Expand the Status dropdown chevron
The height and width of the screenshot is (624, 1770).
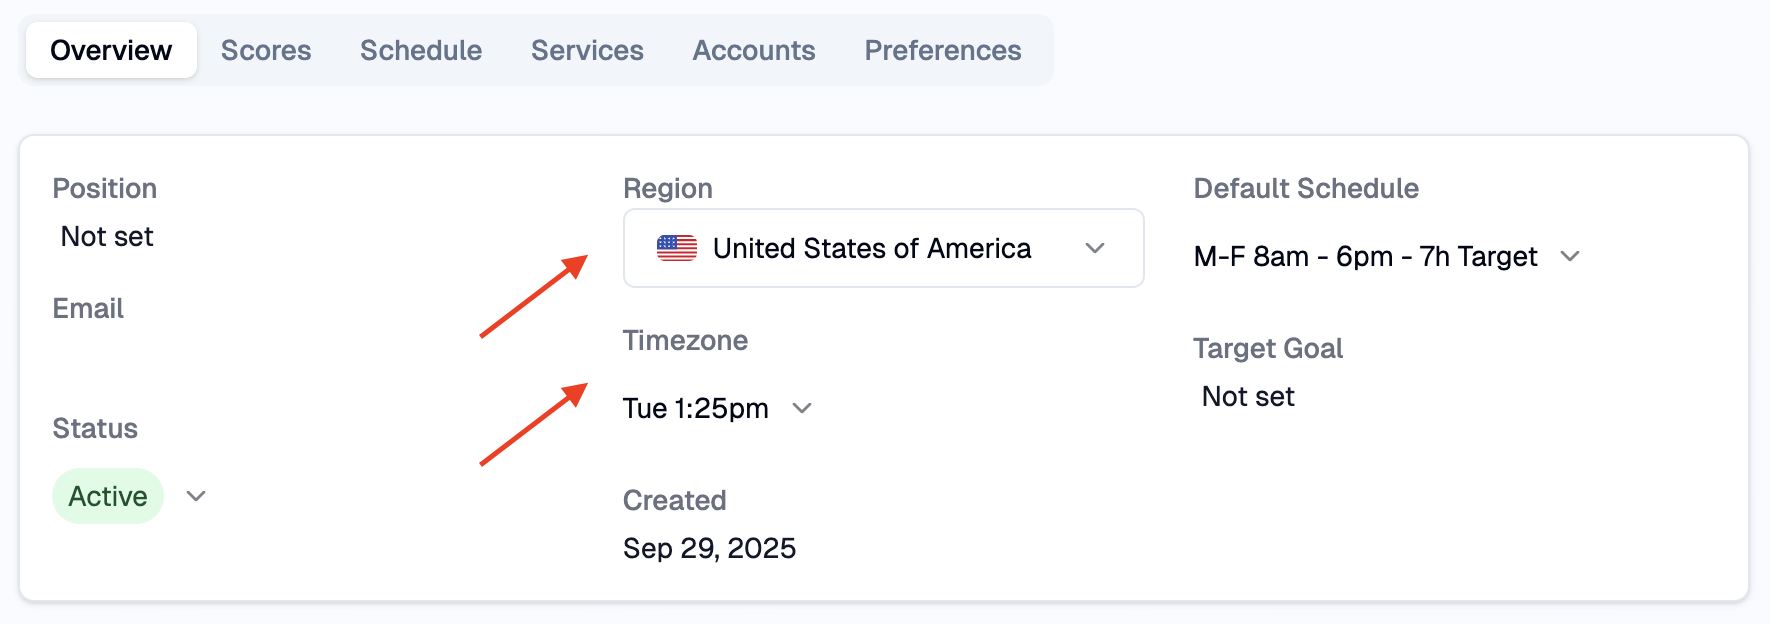(x=196, y=496)
